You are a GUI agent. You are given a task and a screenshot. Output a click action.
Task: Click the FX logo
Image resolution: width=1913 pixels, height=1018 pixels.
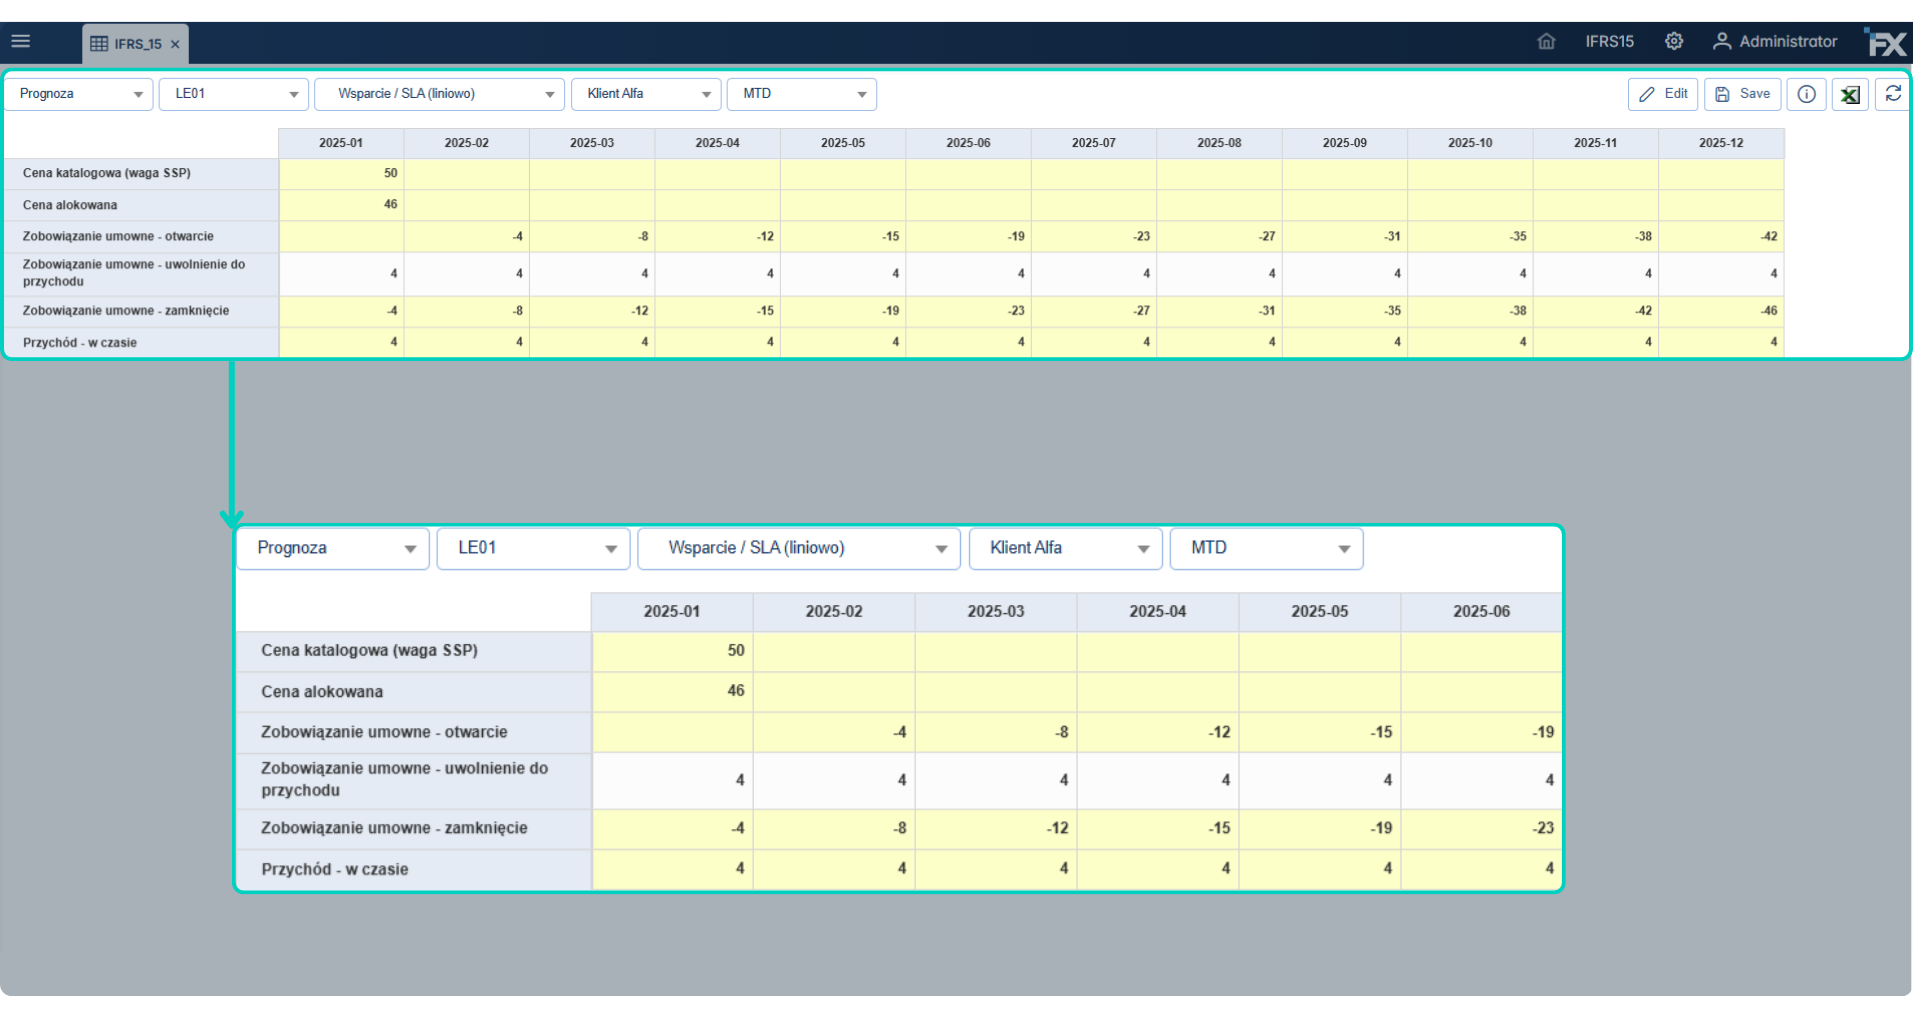point(1886,43)
